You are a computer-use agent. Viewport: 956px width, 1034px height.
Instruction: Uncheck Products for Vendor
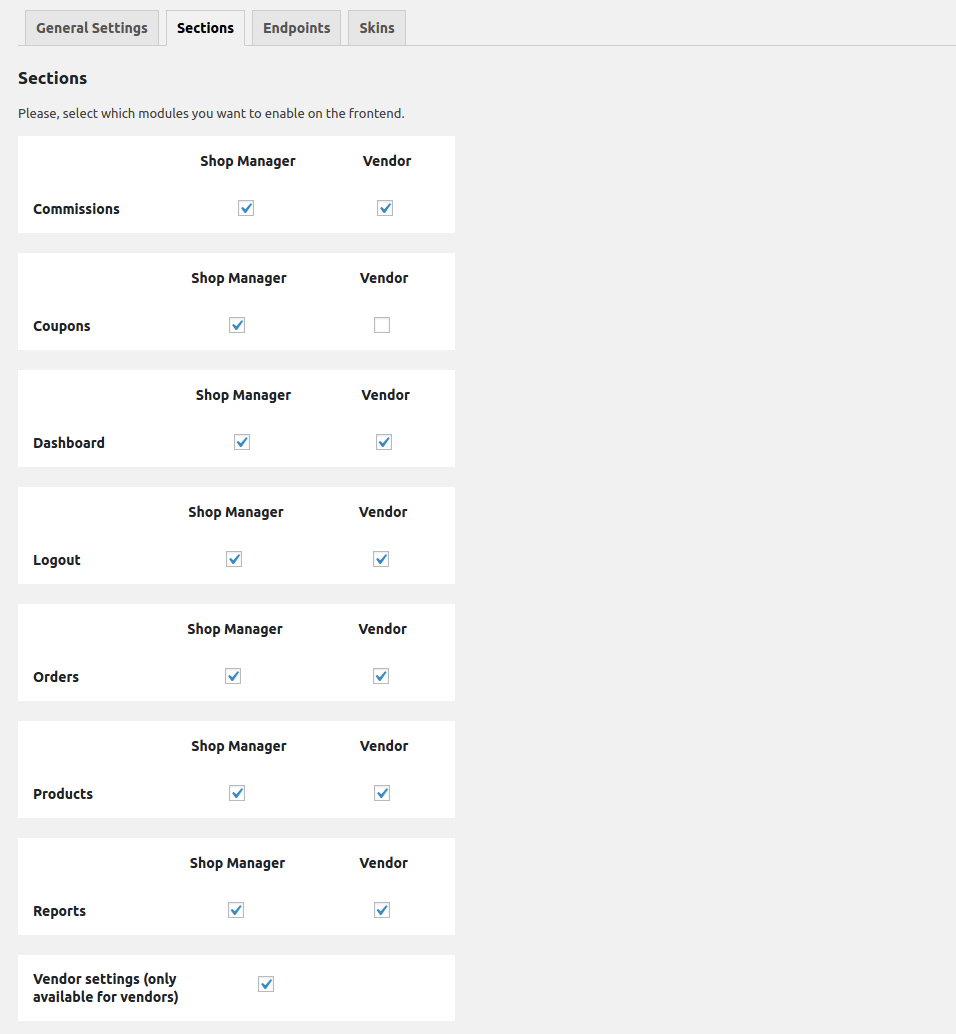[382, 793]
